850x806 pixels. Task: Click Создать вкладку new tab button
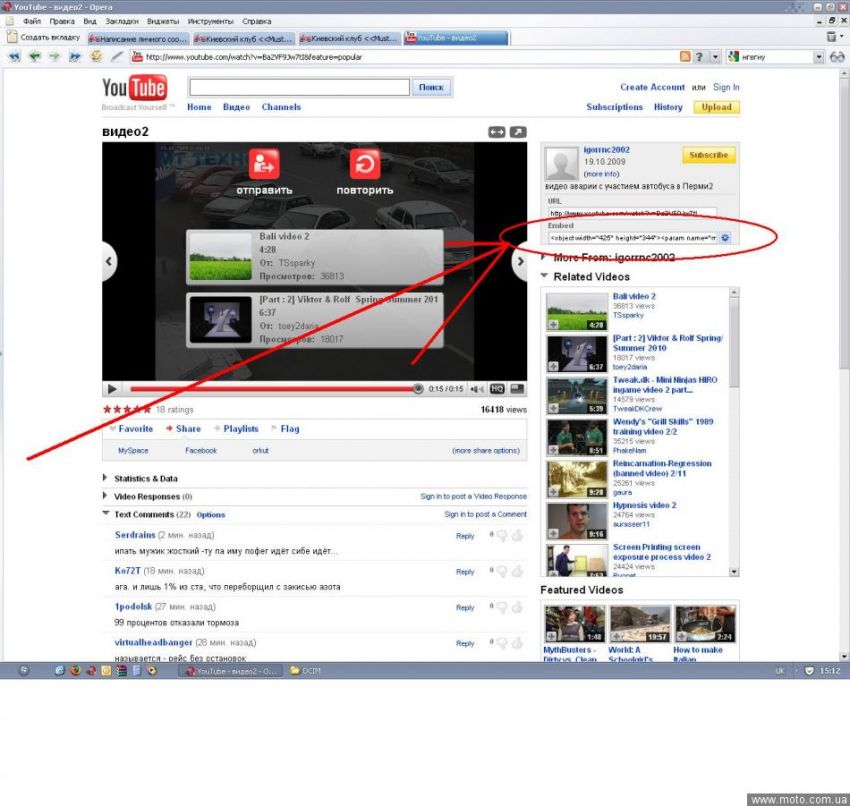click(x=43, y=37)
